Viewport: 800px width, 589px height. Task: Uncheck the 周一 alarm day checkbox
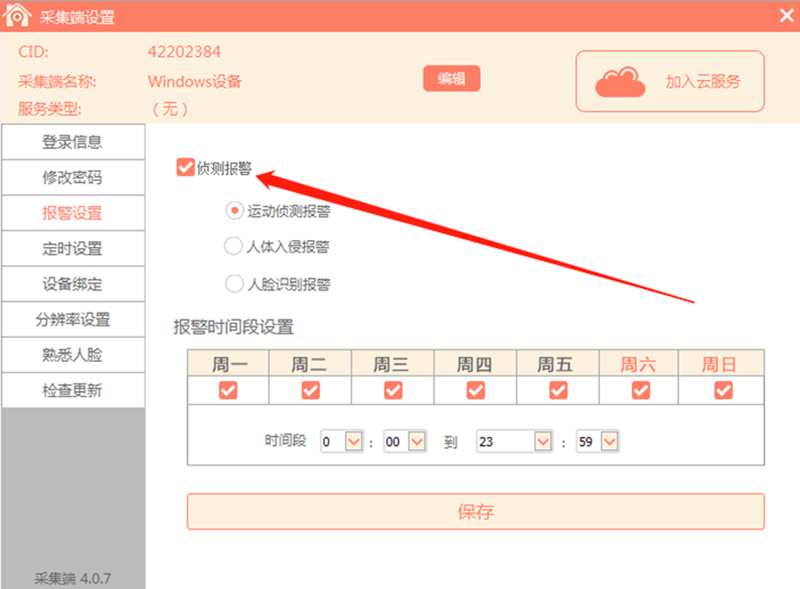[228, 391]
